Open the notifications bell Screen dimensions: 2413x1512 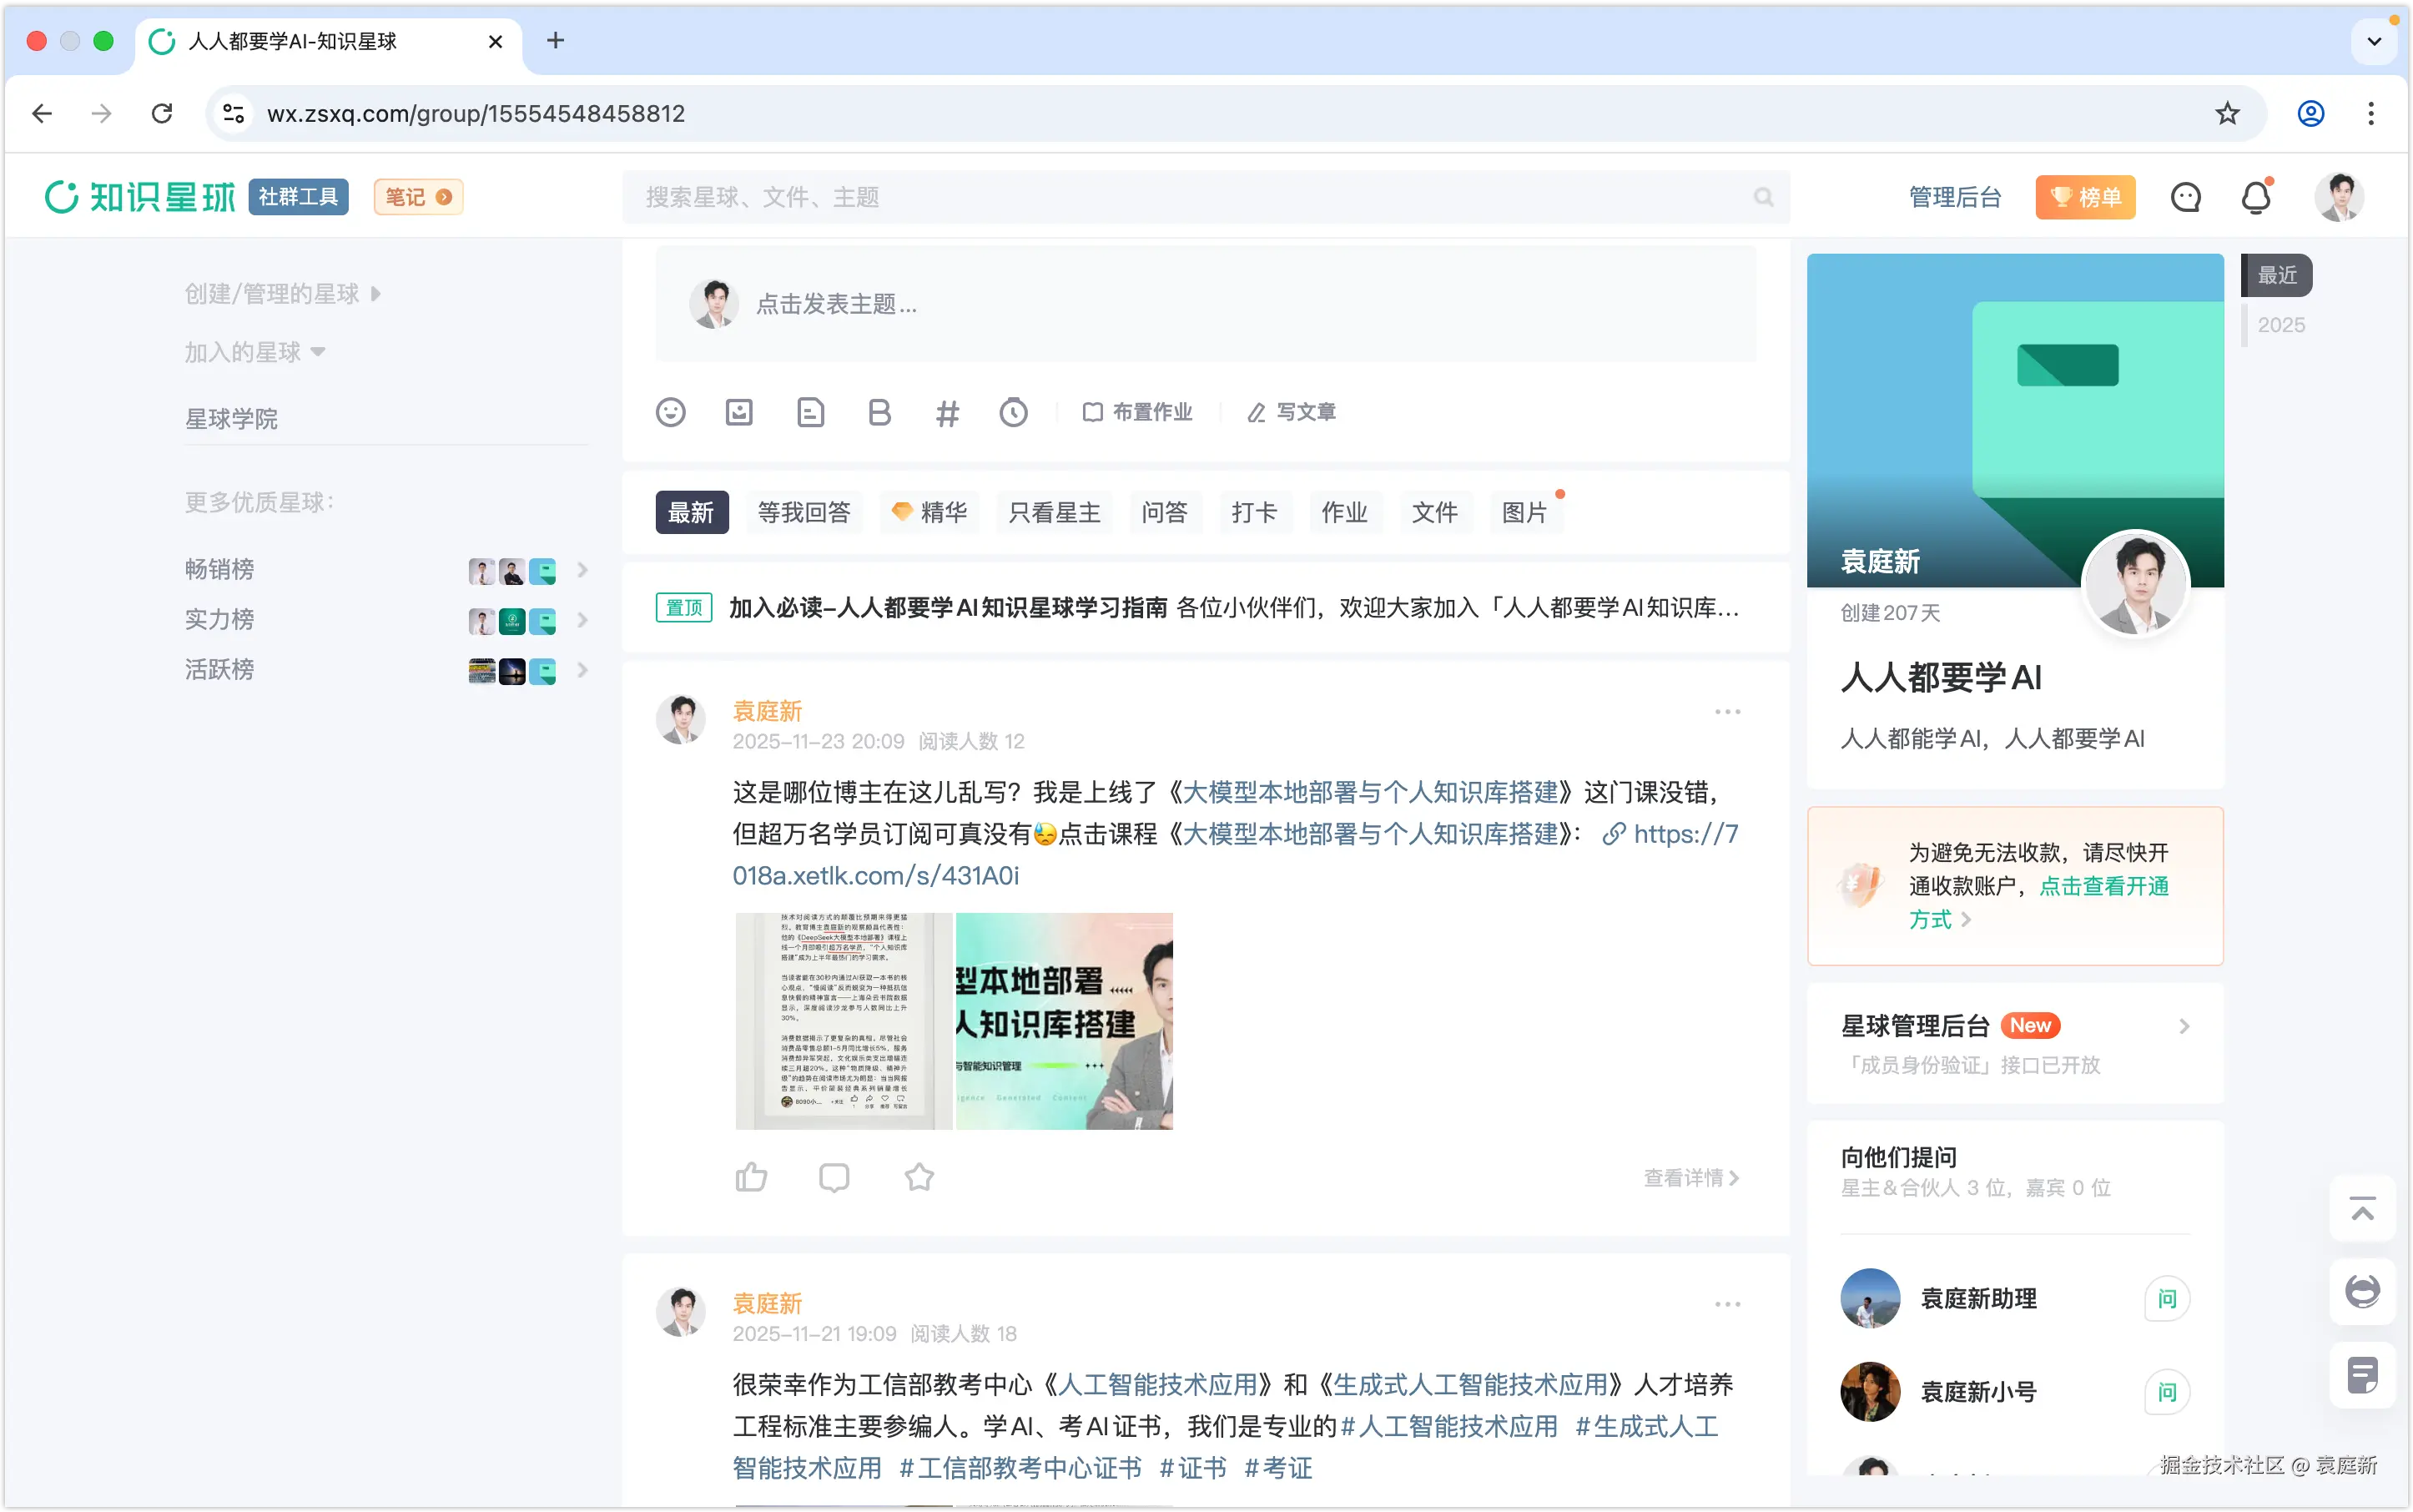click(x=2255, y=197)
